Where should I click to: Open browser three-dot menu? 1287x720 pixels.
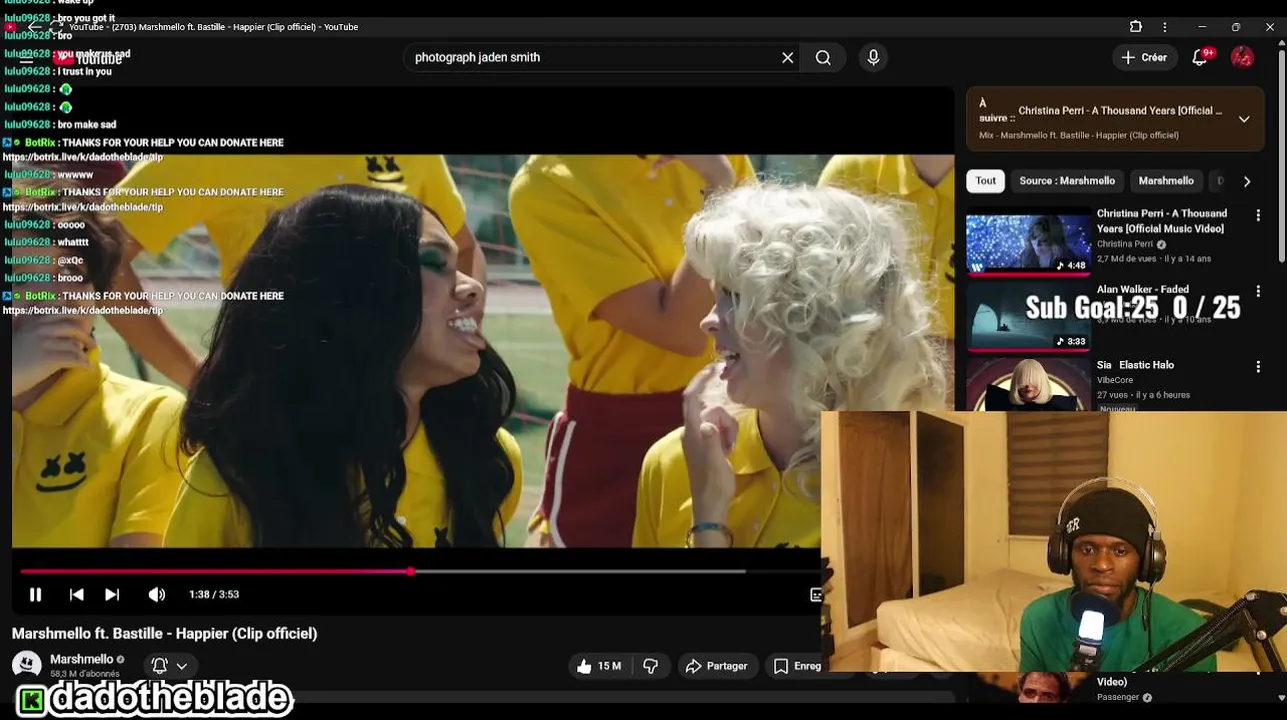[1165, 27]
